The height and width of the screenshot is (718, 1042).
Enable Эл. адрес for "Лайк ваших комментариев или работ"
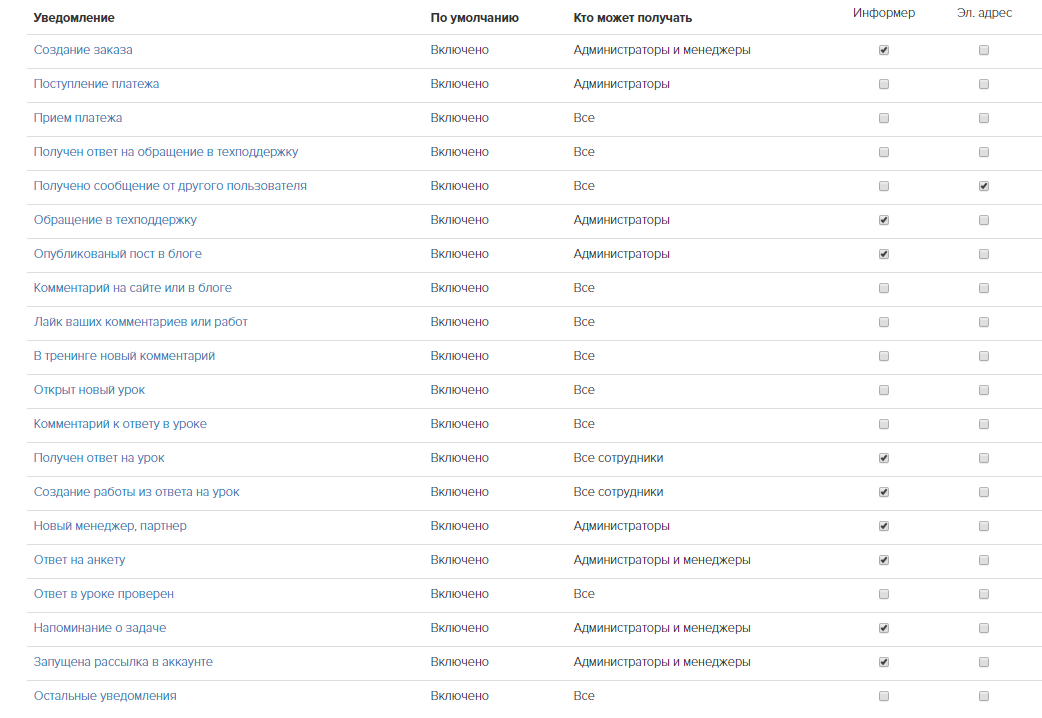[x=984, y=322]
